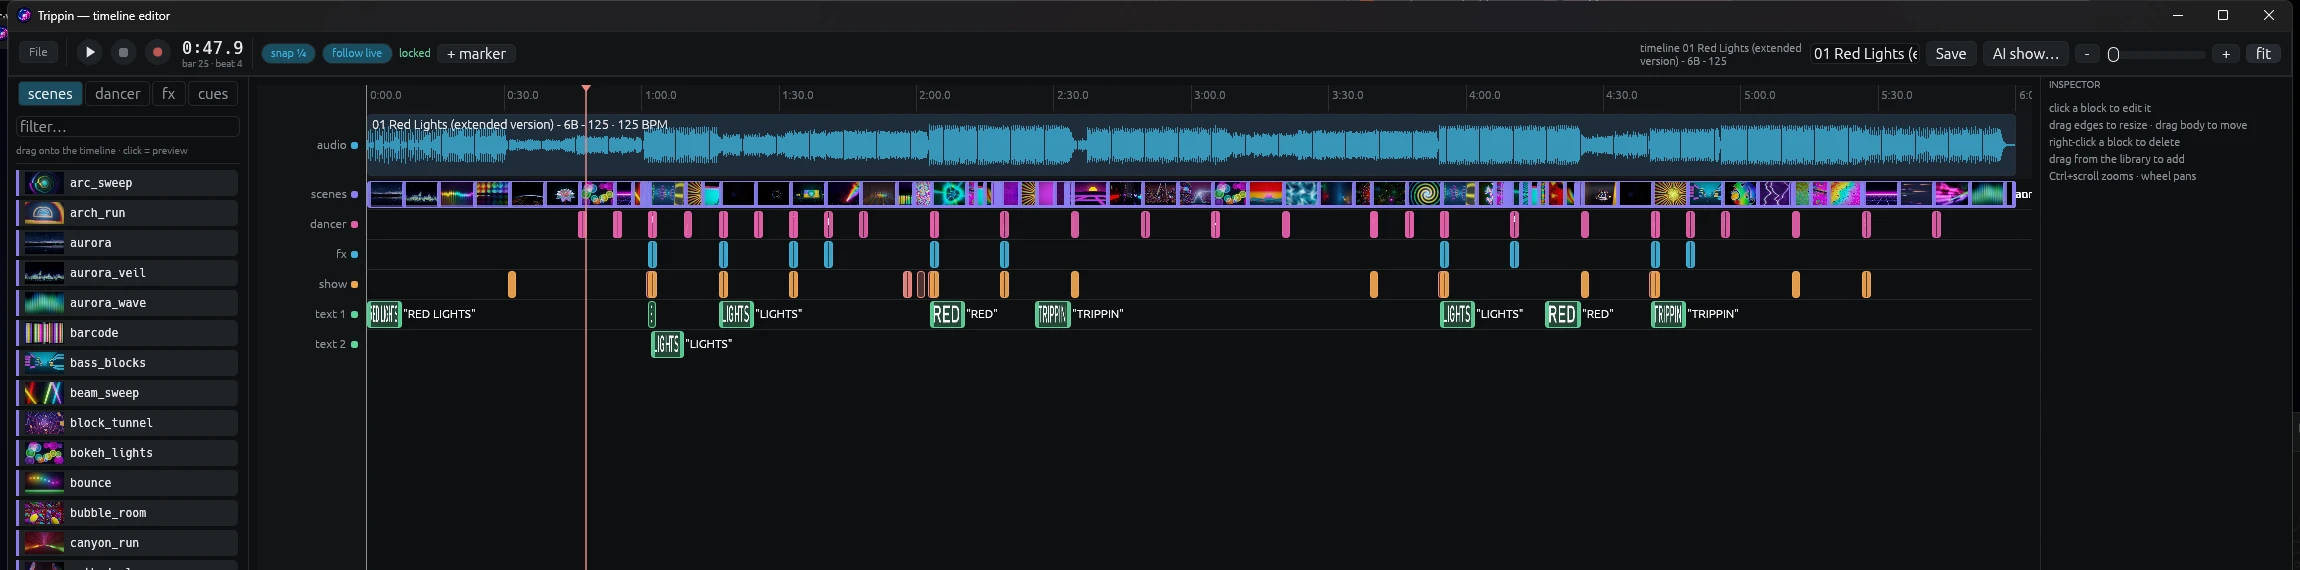2300x570 pixels.
Task: Zoom in with the plus button
Action: point(2226,54)
